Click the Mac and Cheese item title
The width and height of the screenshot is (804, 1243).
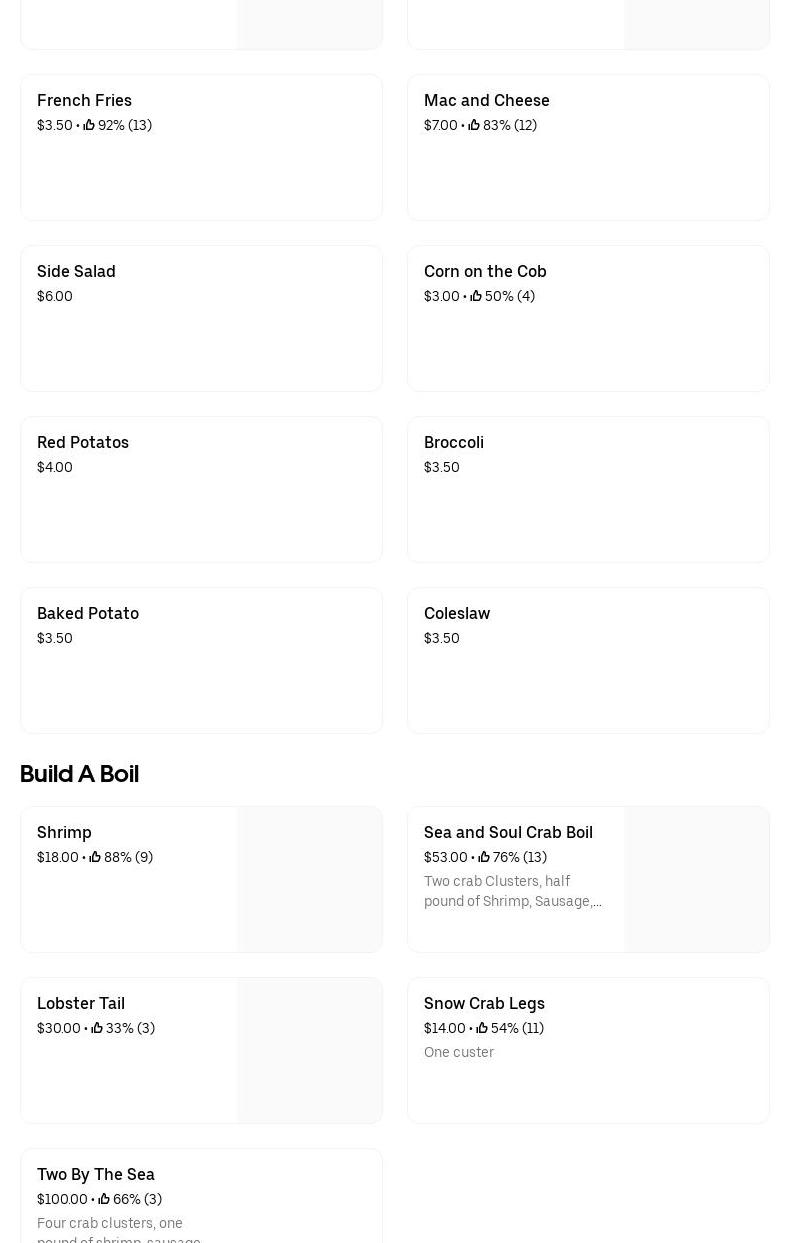pyautogui.click(x=487, y=100)
